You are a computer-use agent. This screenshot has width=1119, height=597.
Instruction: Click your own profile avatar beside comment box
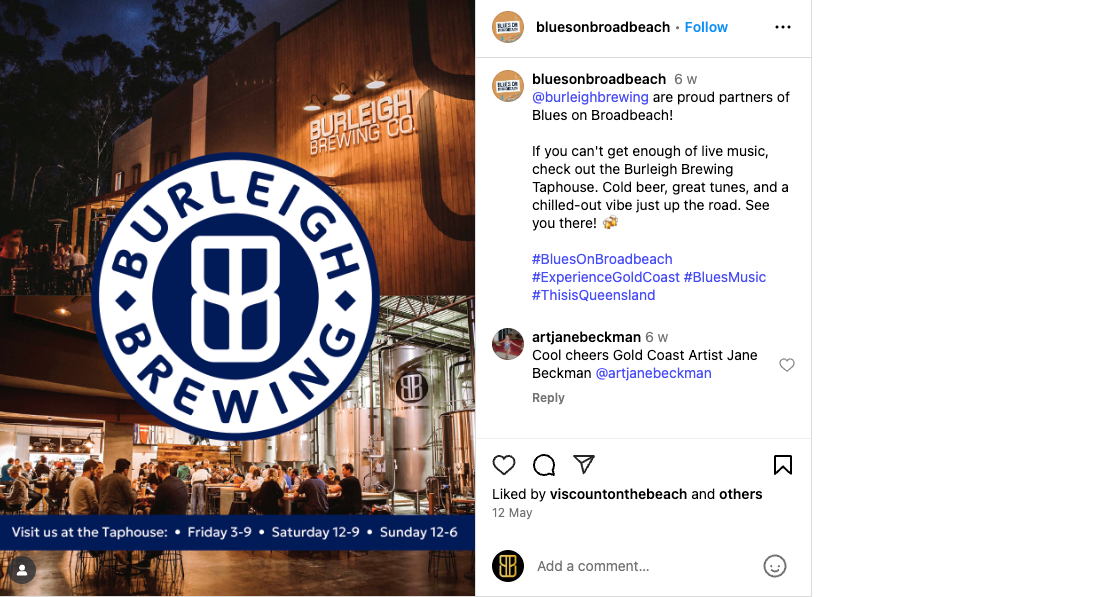(x=508, y=566)
